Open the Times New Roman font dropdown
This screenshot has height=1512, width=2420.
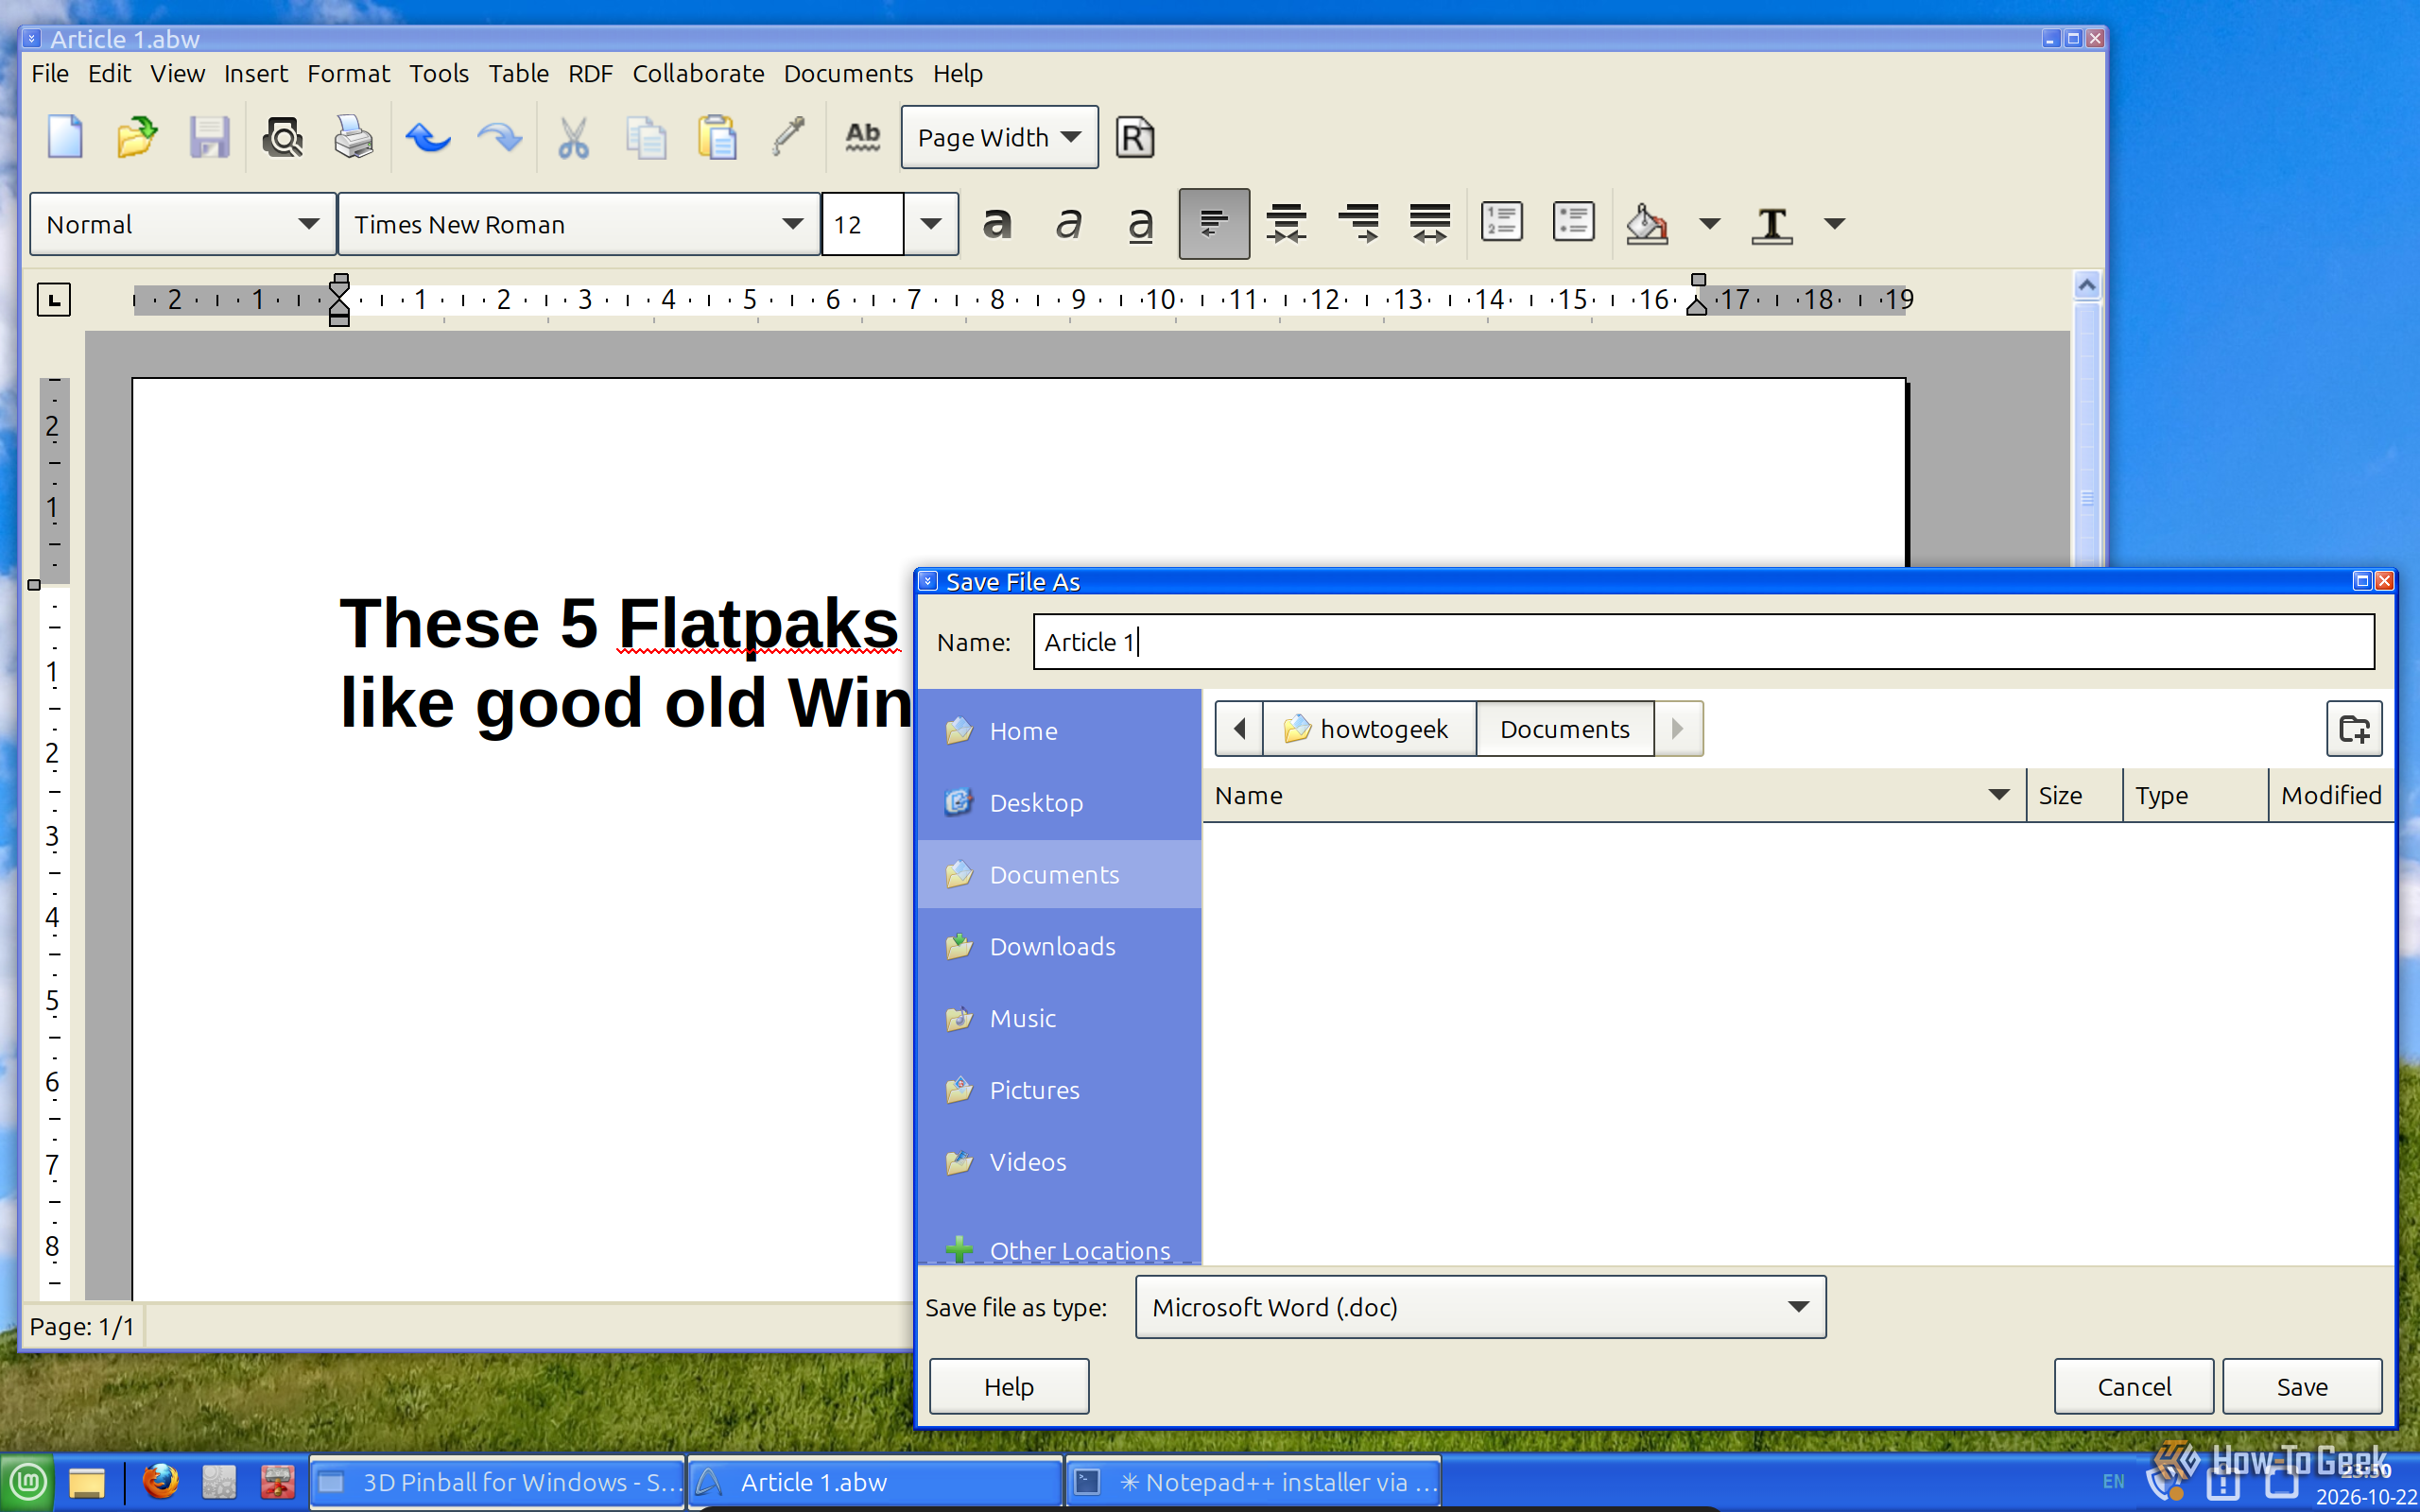click(x=579, y=224)
